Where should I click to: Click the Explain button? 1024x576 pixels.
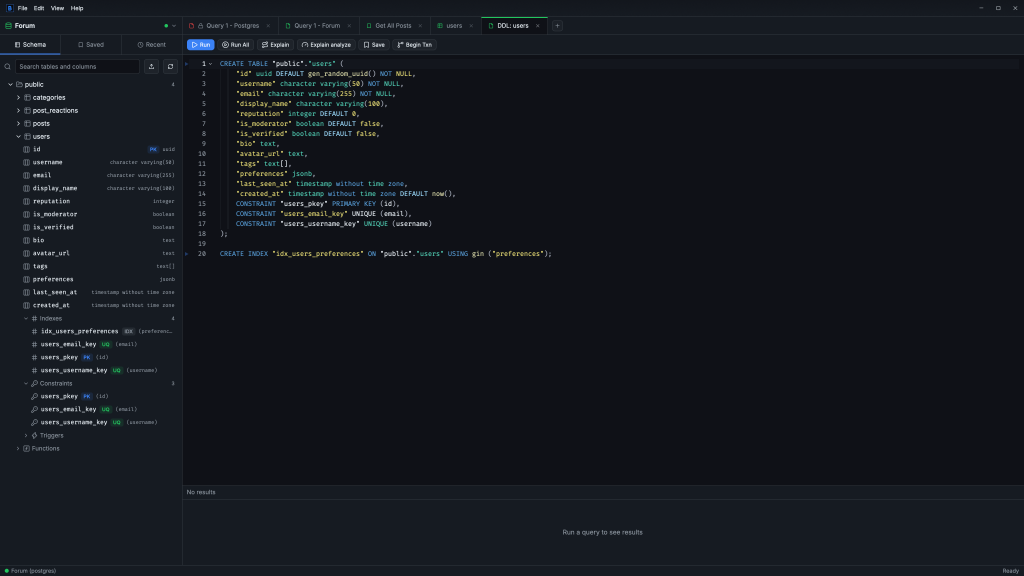pos(276,45)
